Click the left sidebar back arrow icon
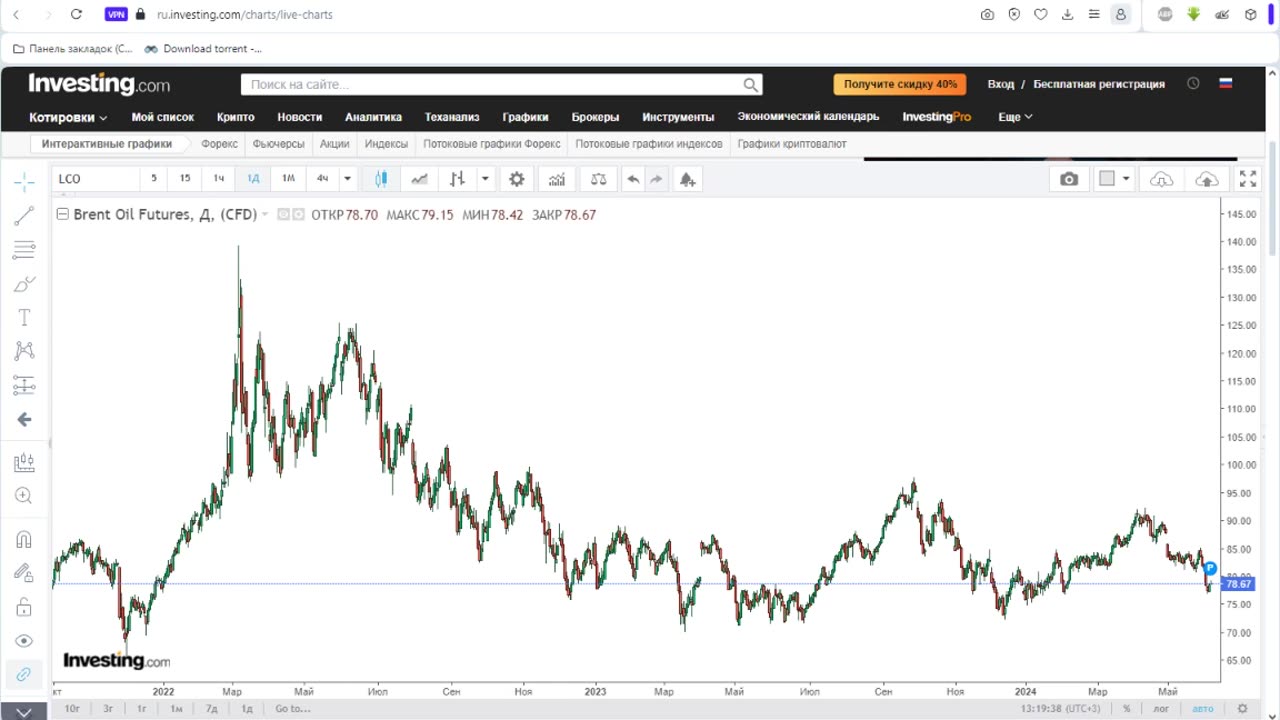Image resolution: width=1280 pixels, height=720 pixels. click(x=24, y=420)
